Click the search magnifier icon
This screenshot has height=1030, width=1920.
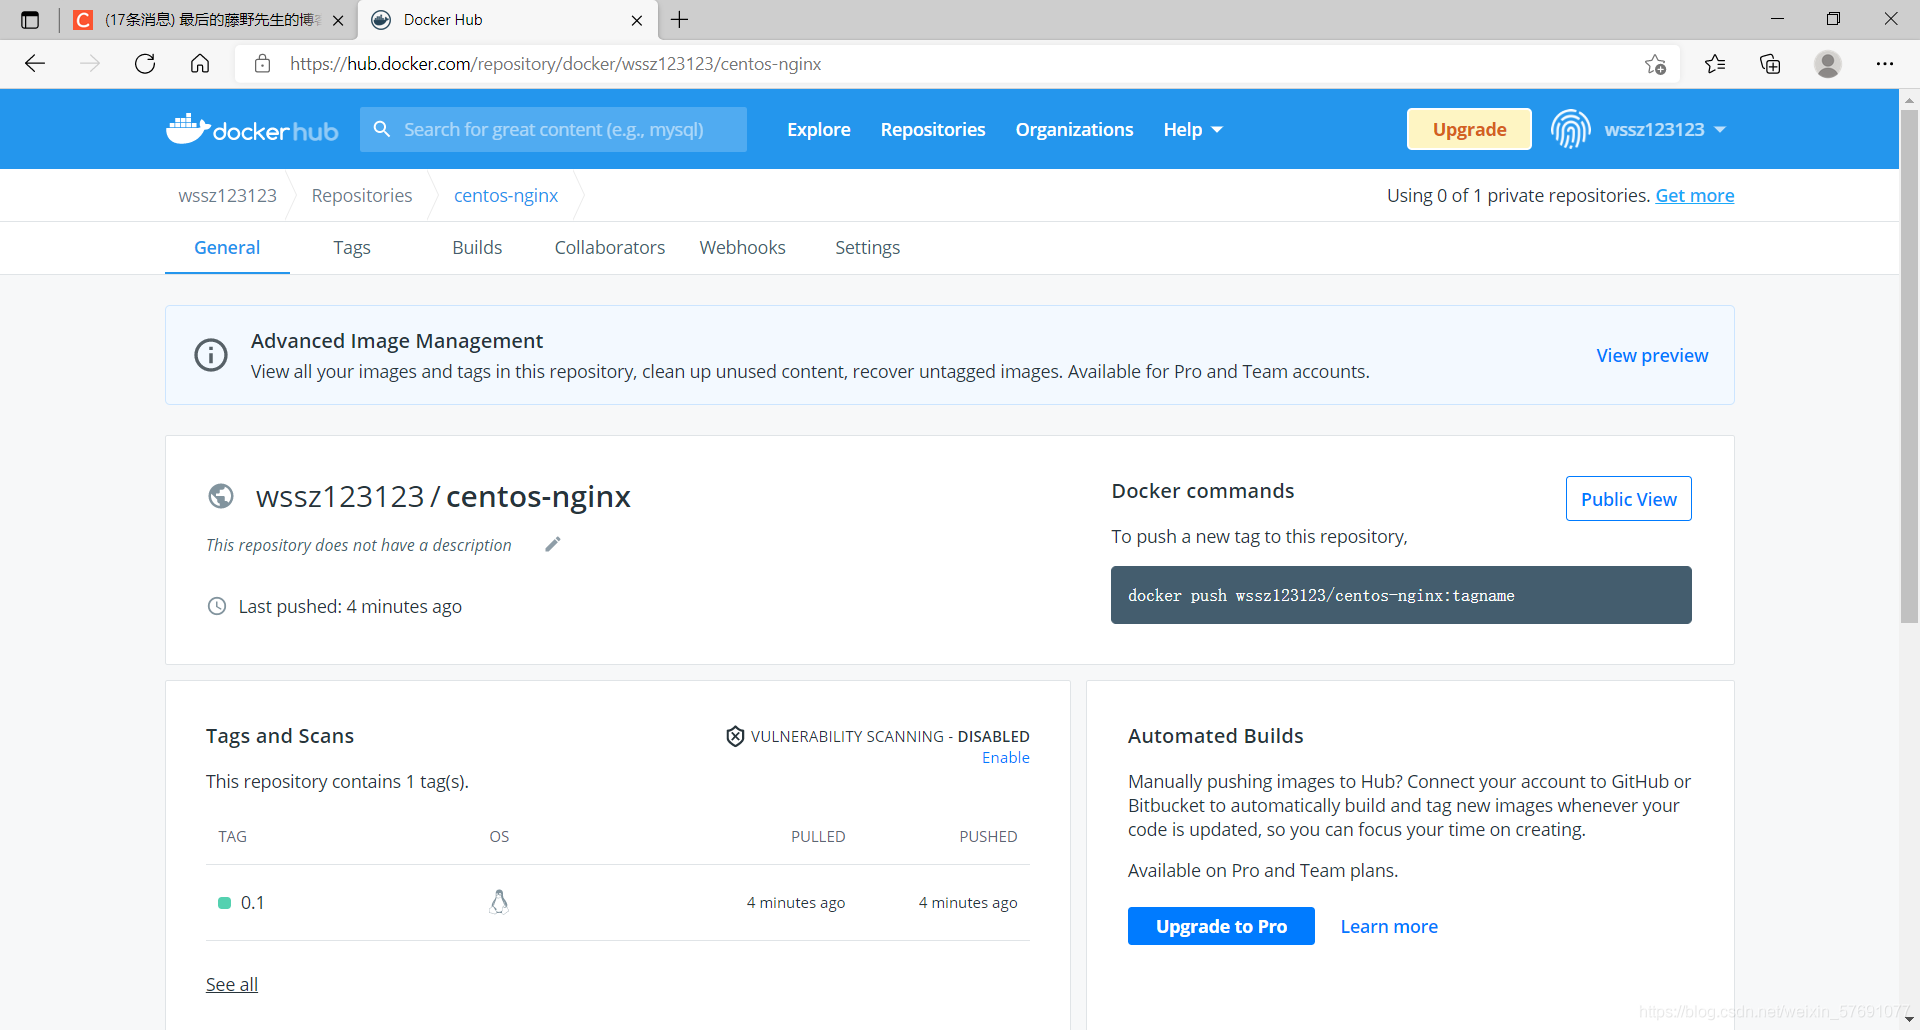[x=382, y=129]
